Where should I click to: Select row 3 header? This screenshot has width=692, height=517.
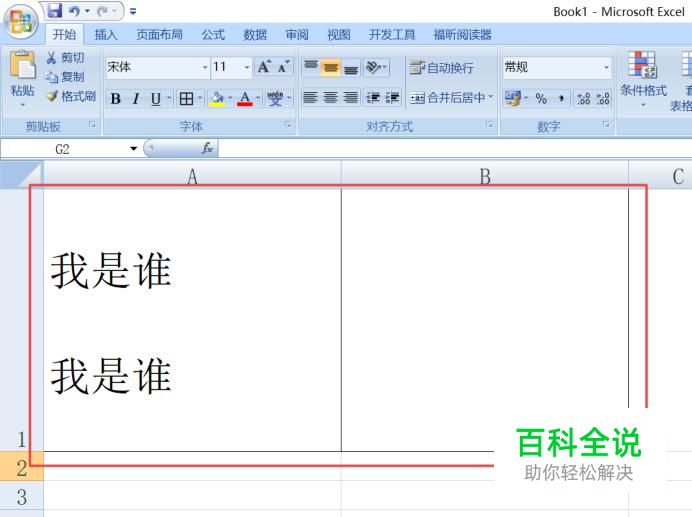click(x=22, y=497)
